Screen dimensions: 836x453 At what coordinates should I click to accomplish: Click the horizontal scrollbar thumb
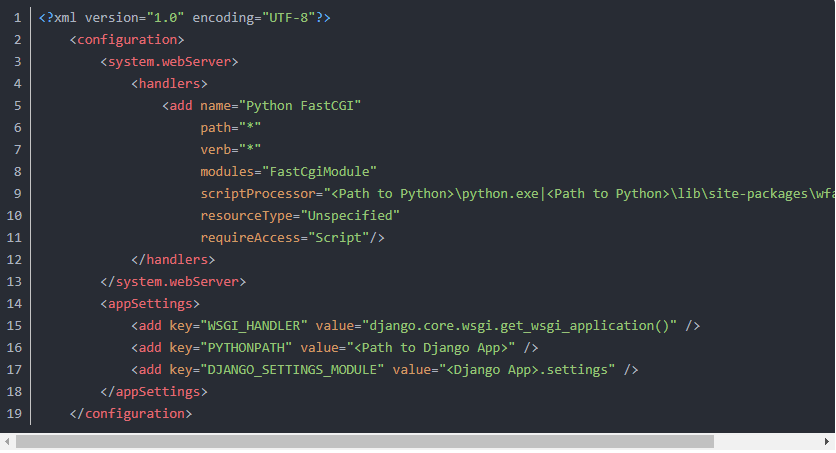click(x=365, y=441)
